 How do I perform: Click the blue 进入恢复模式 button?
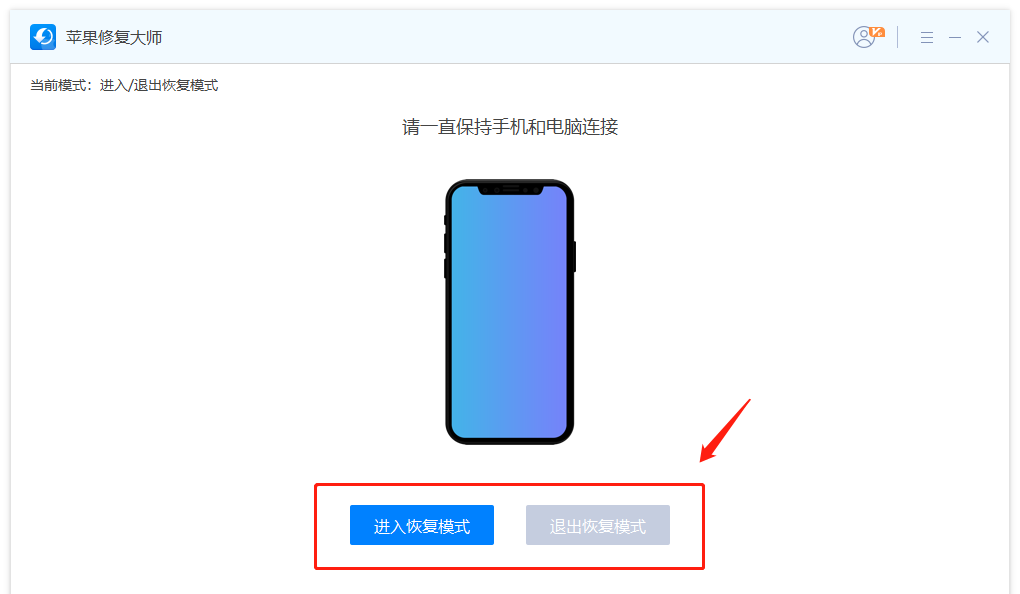[422, 525]
